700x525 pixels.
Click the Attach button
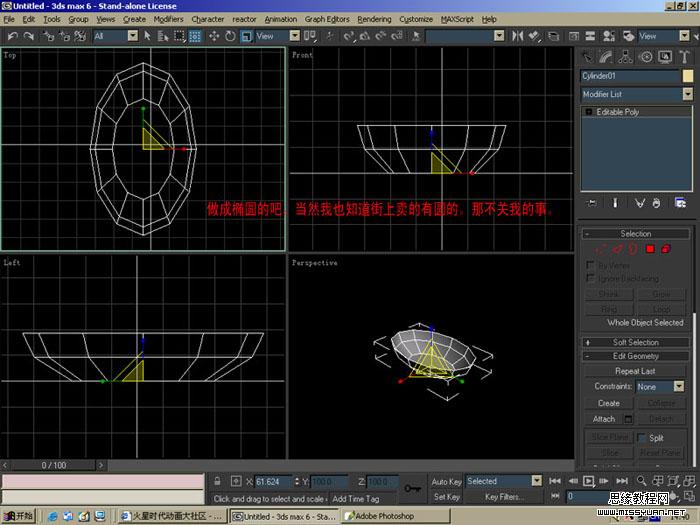604,419
